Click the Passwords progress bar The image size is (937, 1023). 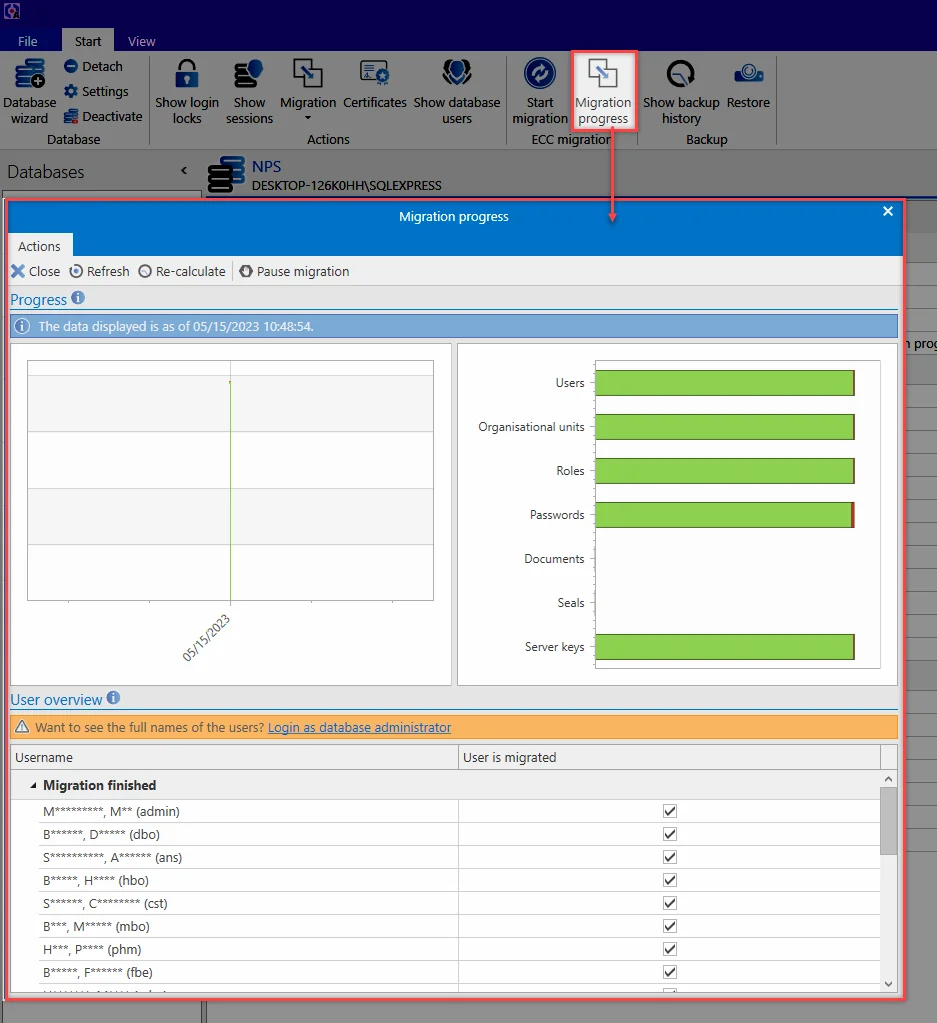(x=724, y=515)
